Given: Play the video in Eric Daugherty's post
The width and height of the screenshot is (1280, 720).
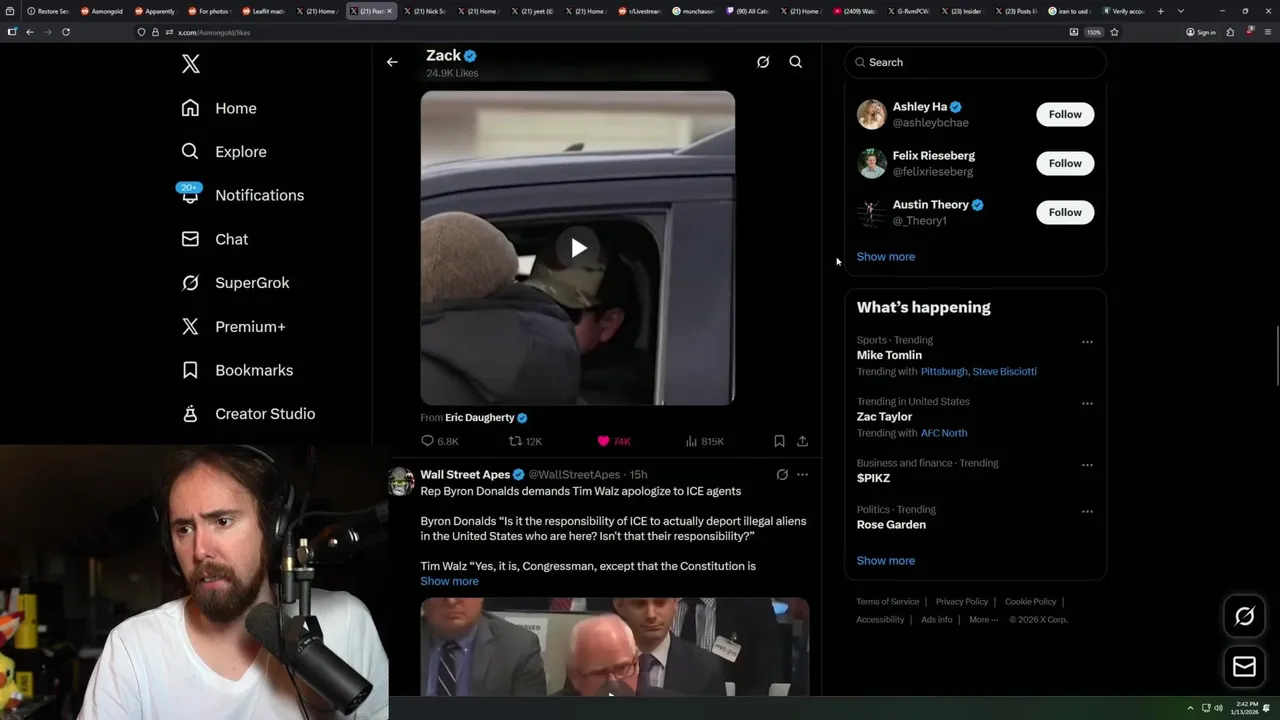Looking at the screenshot, I should pos(578,248).
